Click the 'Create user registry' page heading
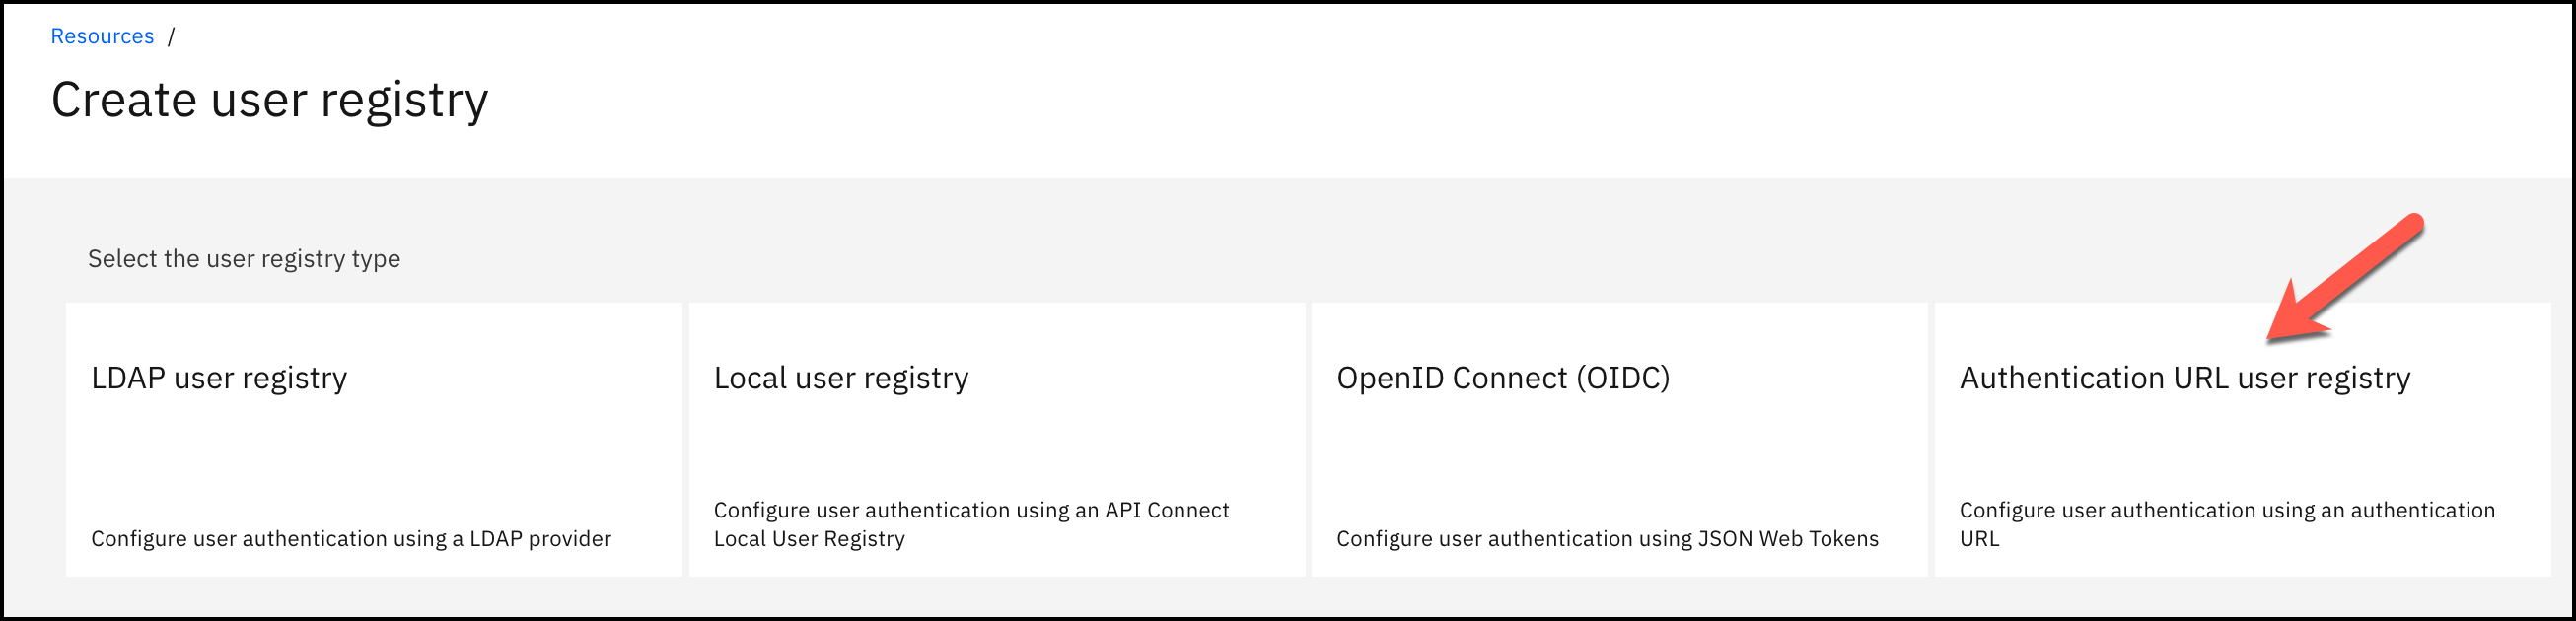The width and height of the screenshot is (2576, 621). pyautogui.click(x=270, y=100)
